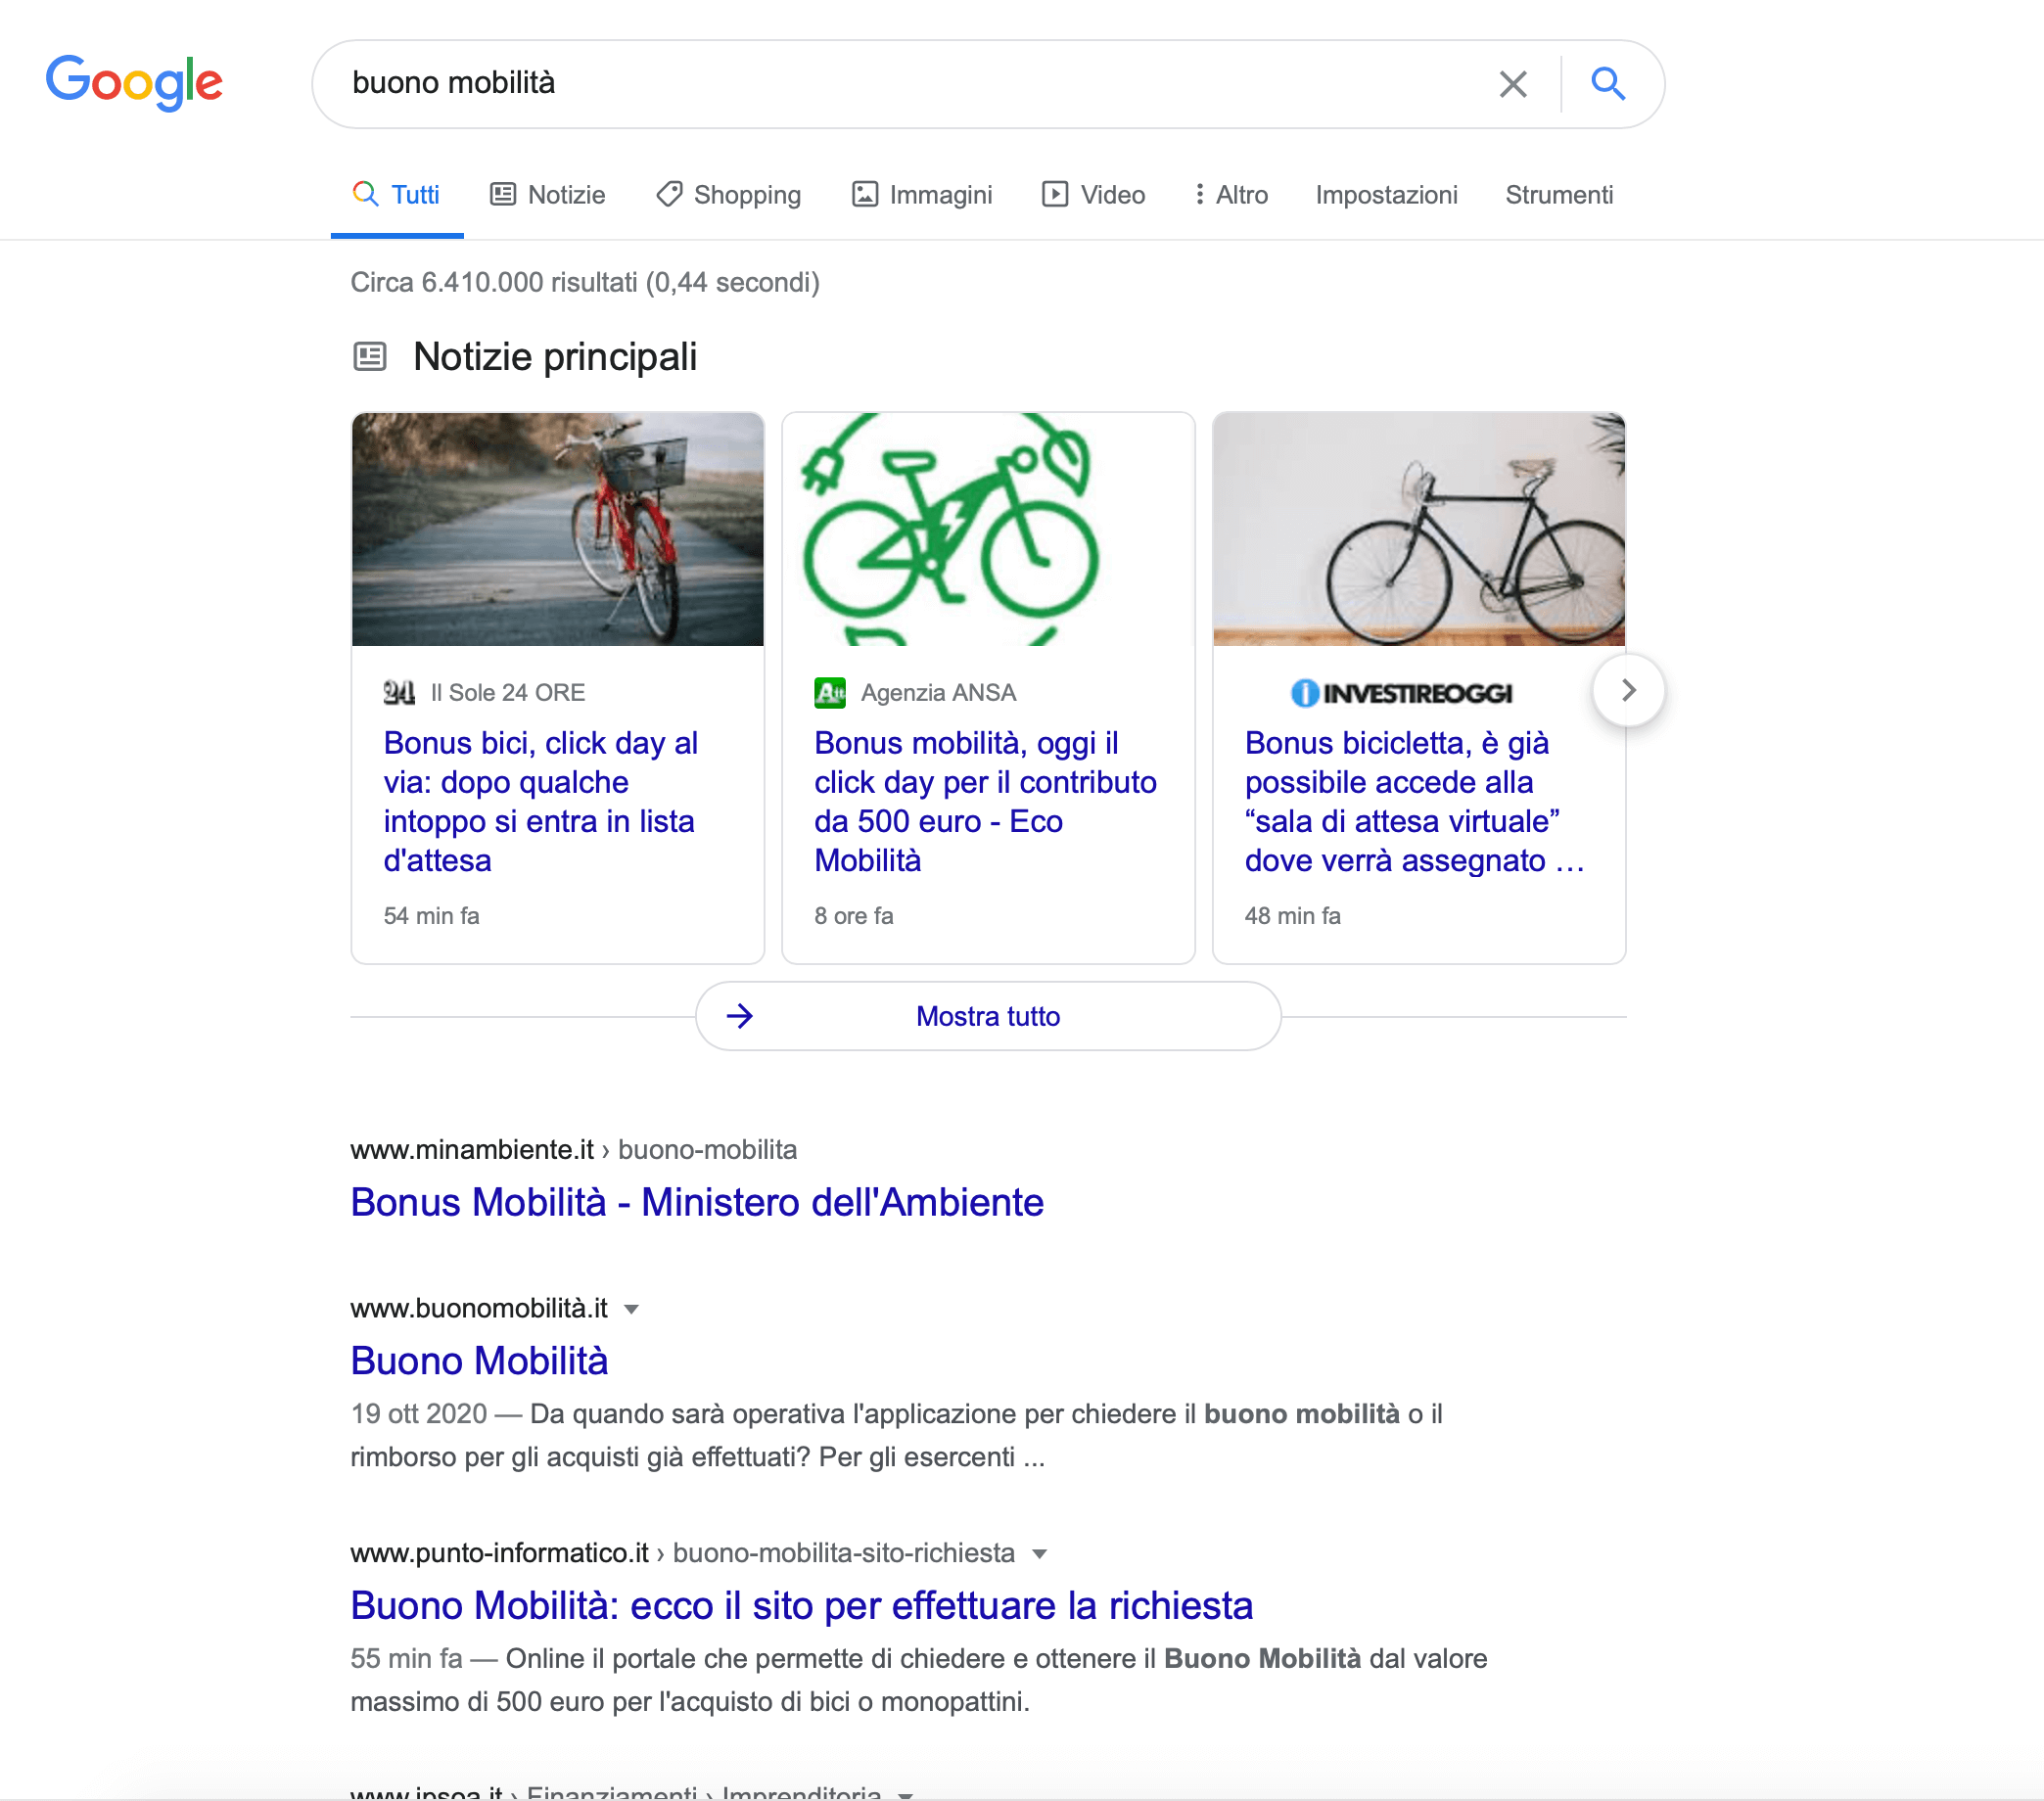
Task: Clear the search box with the X icon
Action: click(1513, 84)
